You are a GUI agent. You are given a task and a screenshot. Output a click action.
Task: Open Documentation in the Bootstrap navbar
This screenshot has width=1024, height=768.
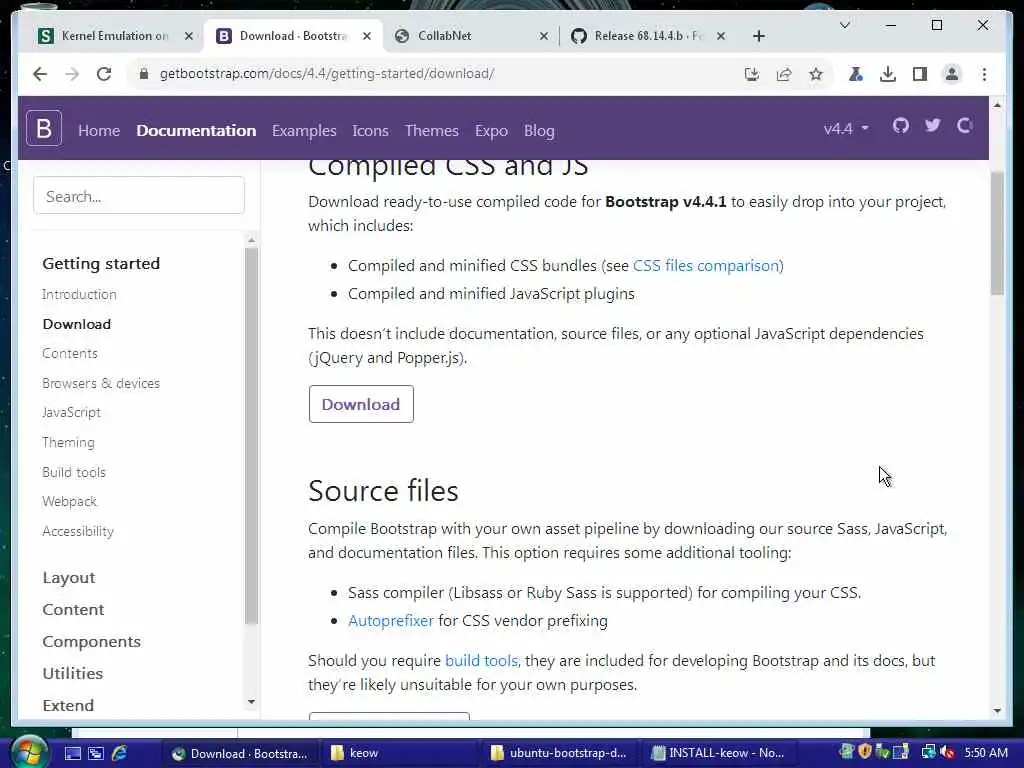(196, 131)
